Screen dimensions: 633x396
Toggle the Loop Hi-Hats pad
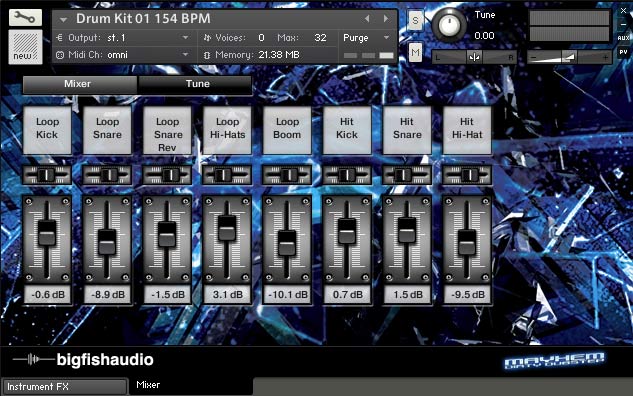(227, 130)
